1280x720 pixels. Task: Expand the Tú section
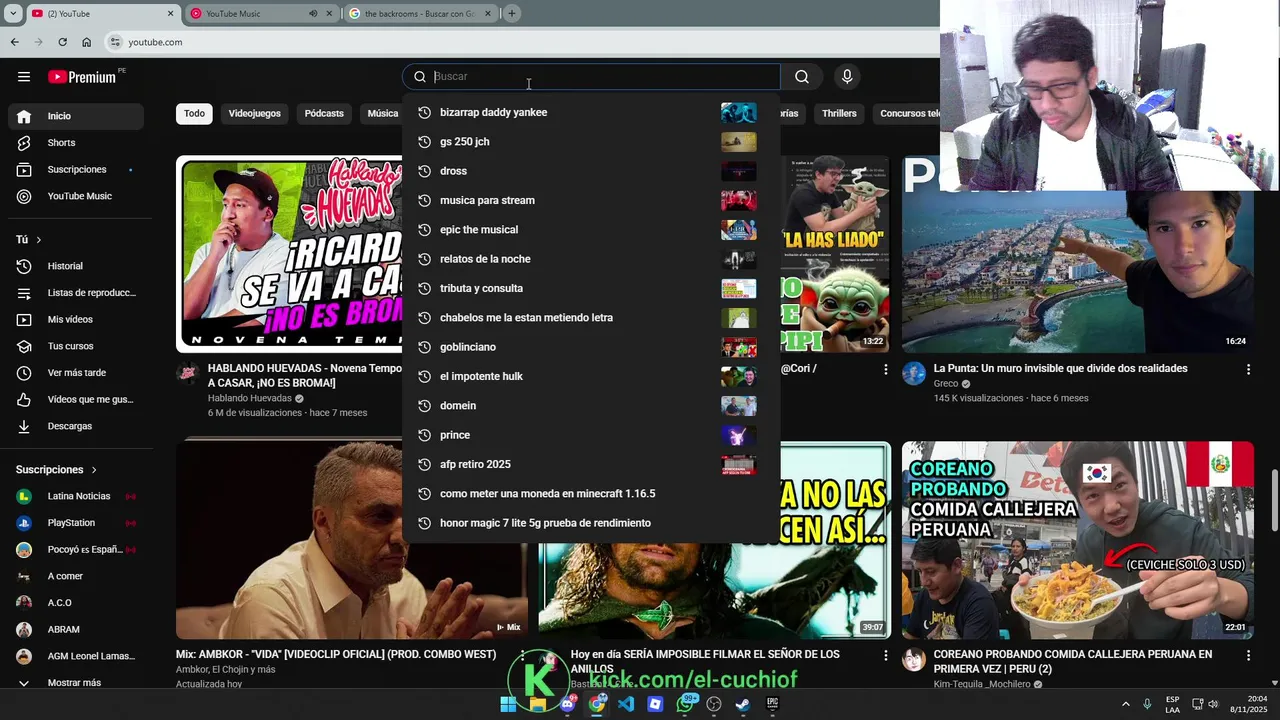click(x=29, y=240)
